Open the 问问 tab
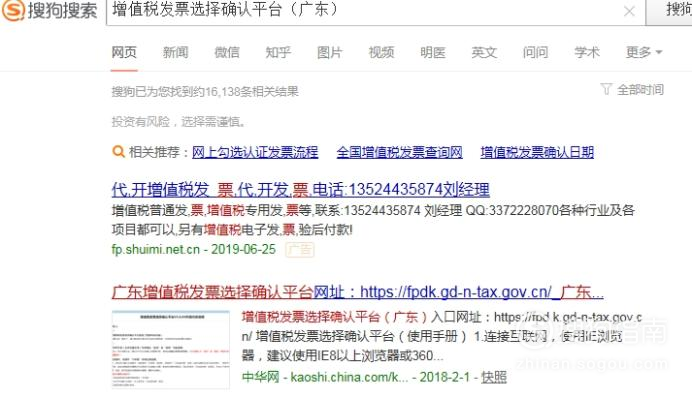This screenshot has height=398, width=692. click(x=535, y=52)
